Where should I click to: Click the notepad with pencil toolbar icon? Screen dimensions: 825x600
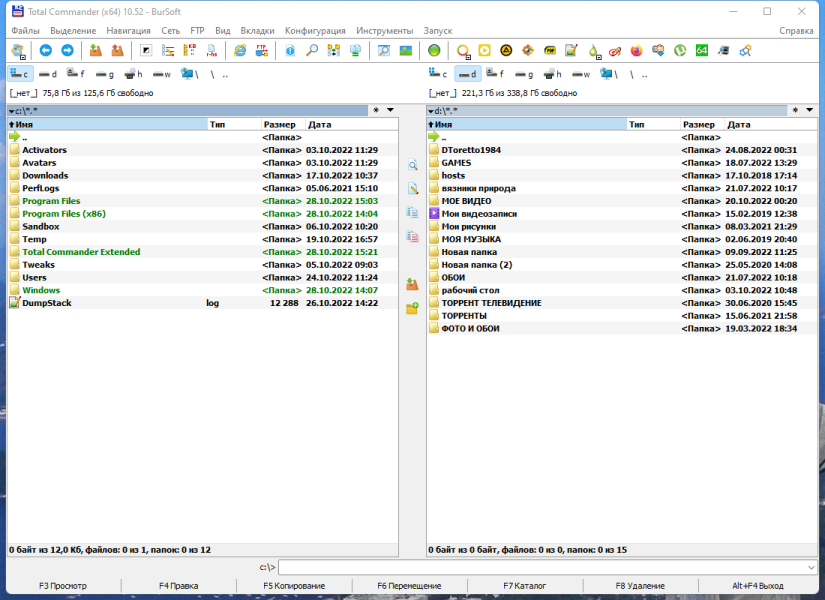[x=571, y=51]
